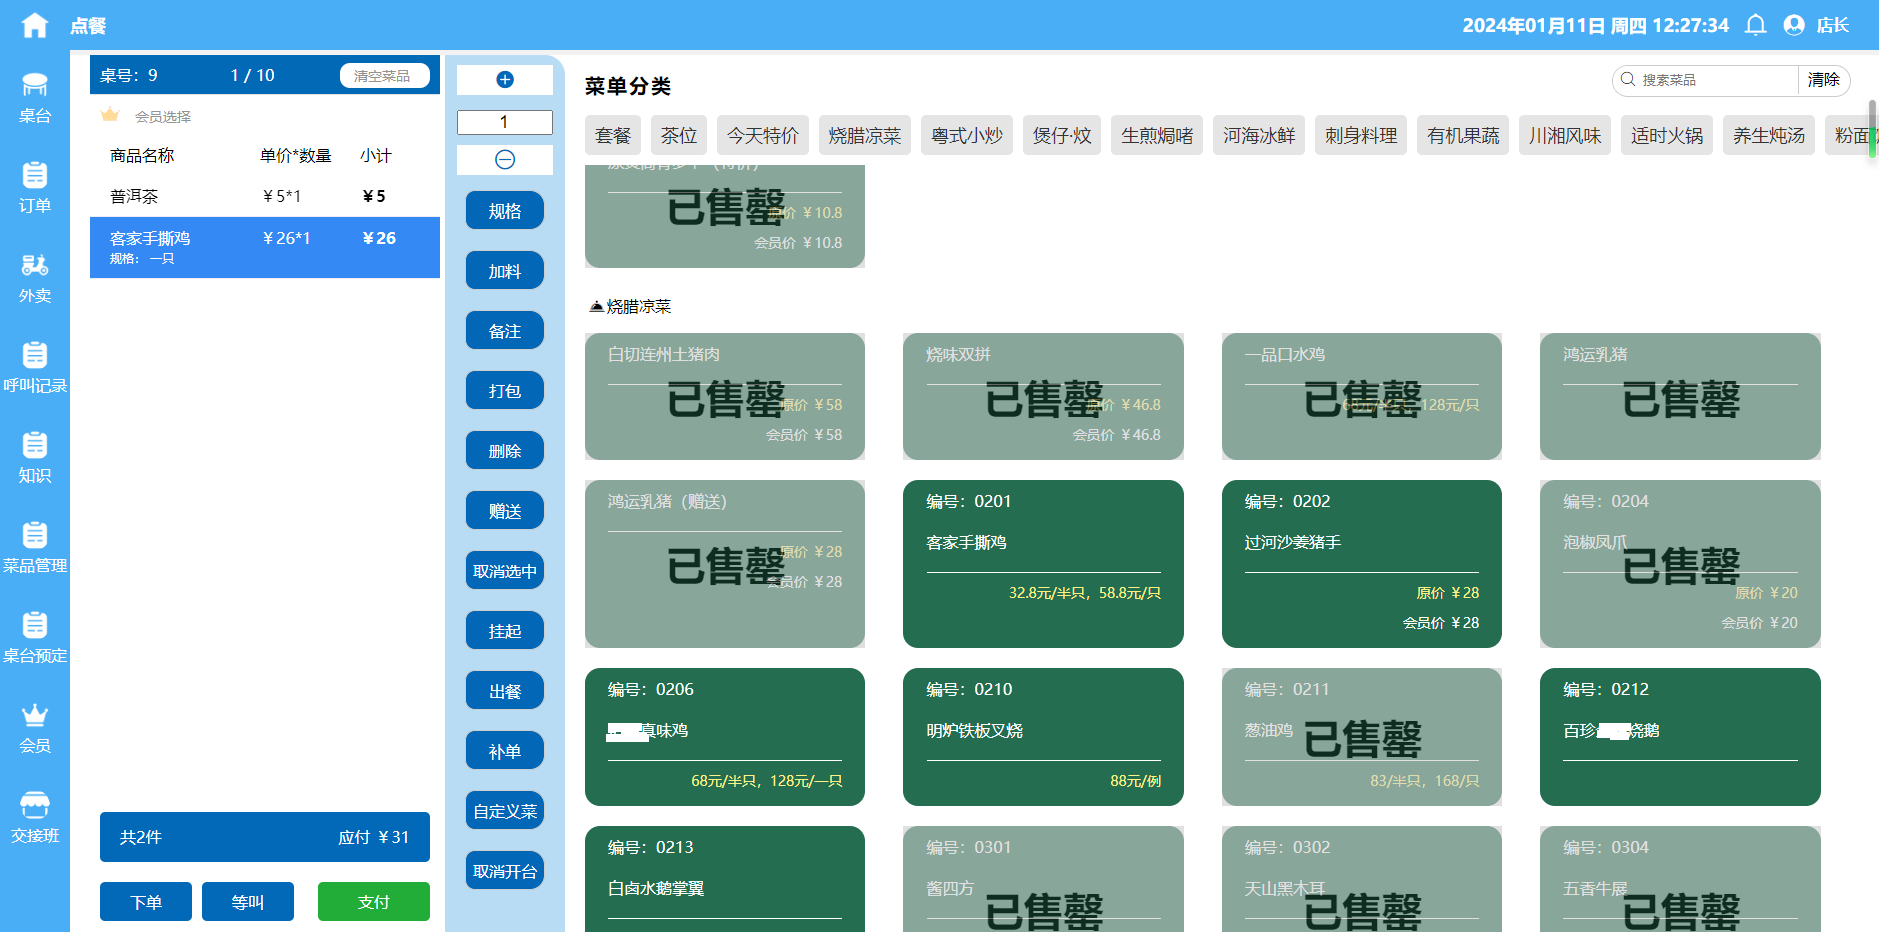Add dish 0201 客家手撕鸡 card
The height and width of the screenshot is (932, 1879).
[x=1043, y=564]
